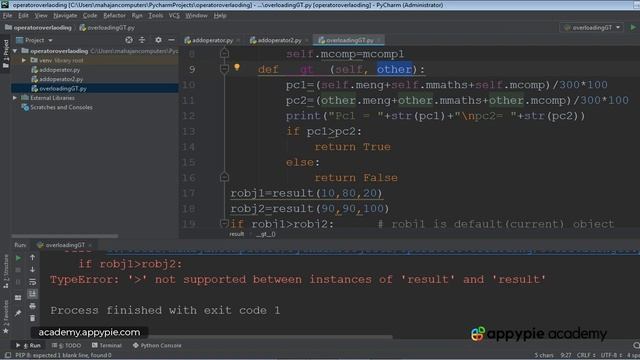Viewport: 640px width, 360px height.
Task: Open the Python Console tool window
Action: tap(157, 345)
